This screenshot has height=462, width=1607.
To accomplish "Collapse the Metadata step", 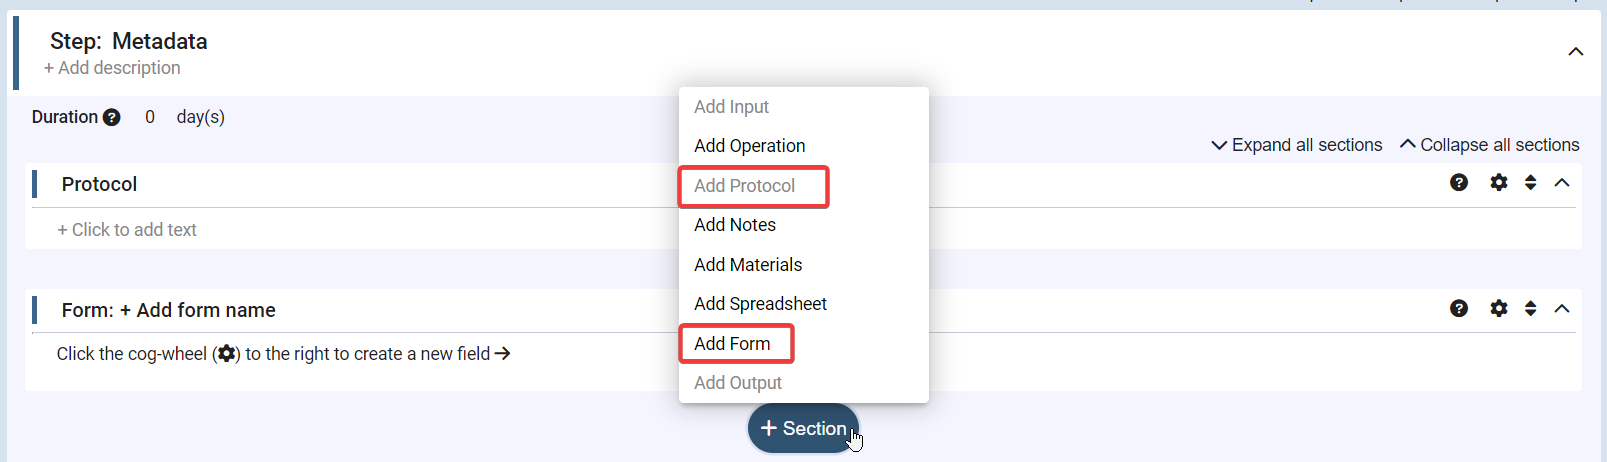I will 1576,52.
